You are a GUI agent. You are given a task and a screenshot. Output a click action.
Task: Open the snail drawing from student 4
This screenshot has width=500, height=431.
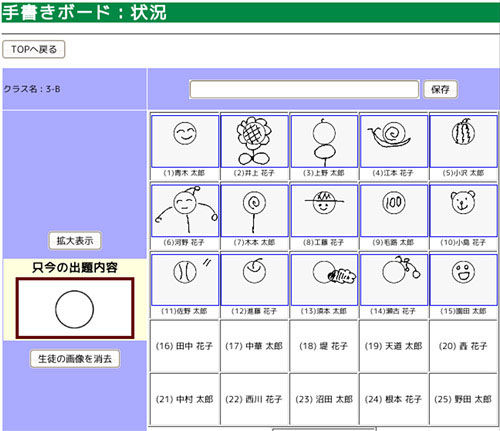pyautogui.click(x=394, y=141)
